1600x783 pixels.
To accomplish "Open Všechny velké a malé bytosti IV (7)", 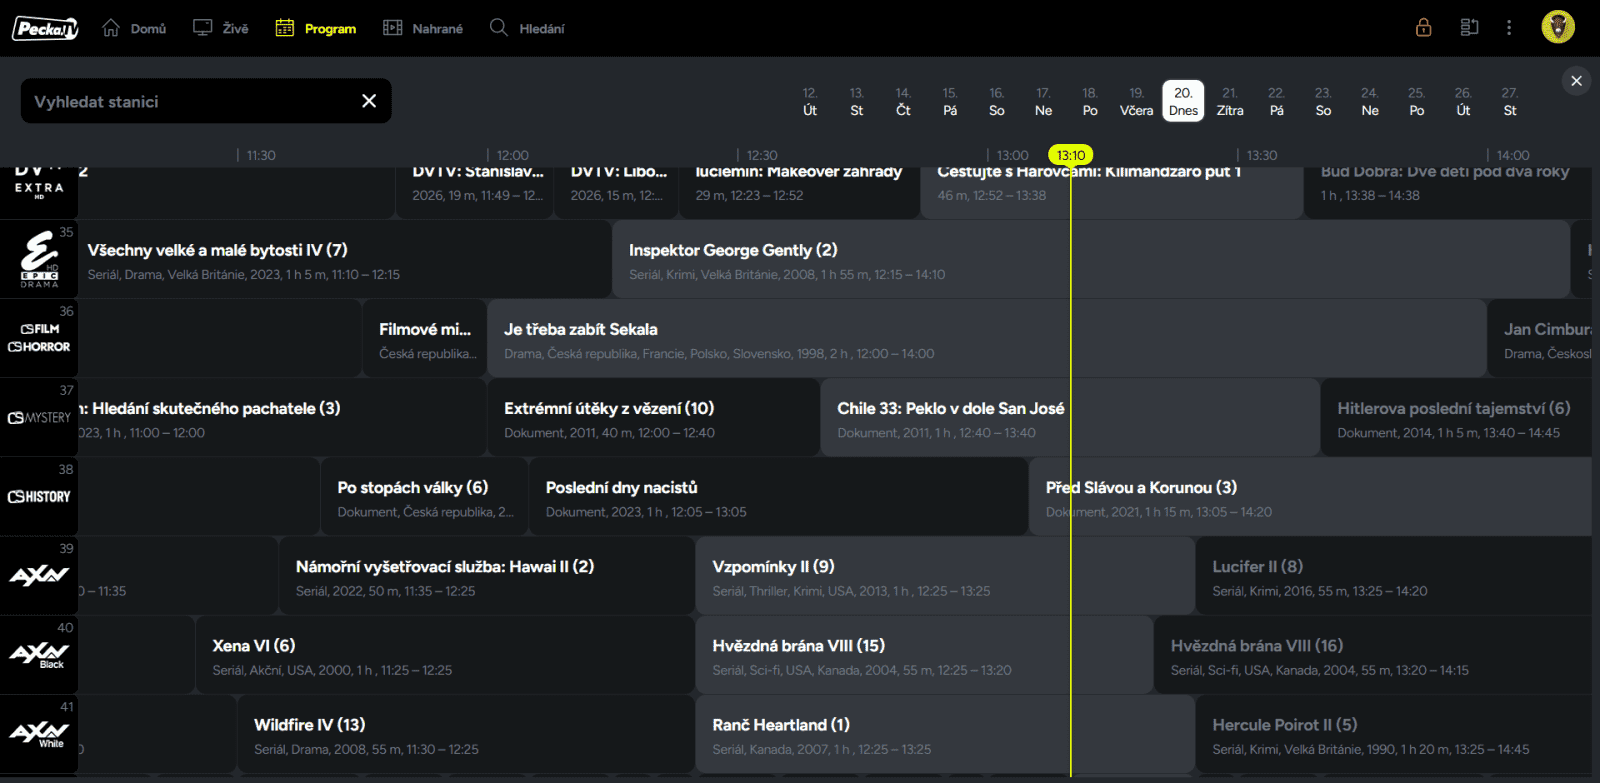I will (344, 259).
